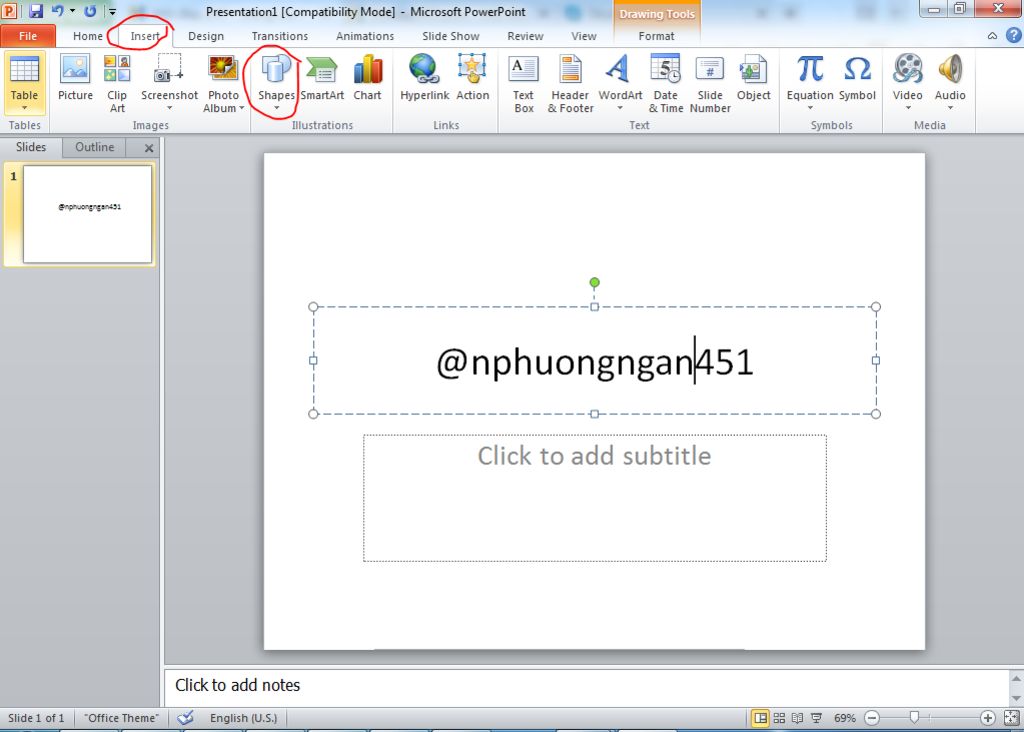Insert an embedded Object
Screen dimensions: 1024x732
point(753,78)
